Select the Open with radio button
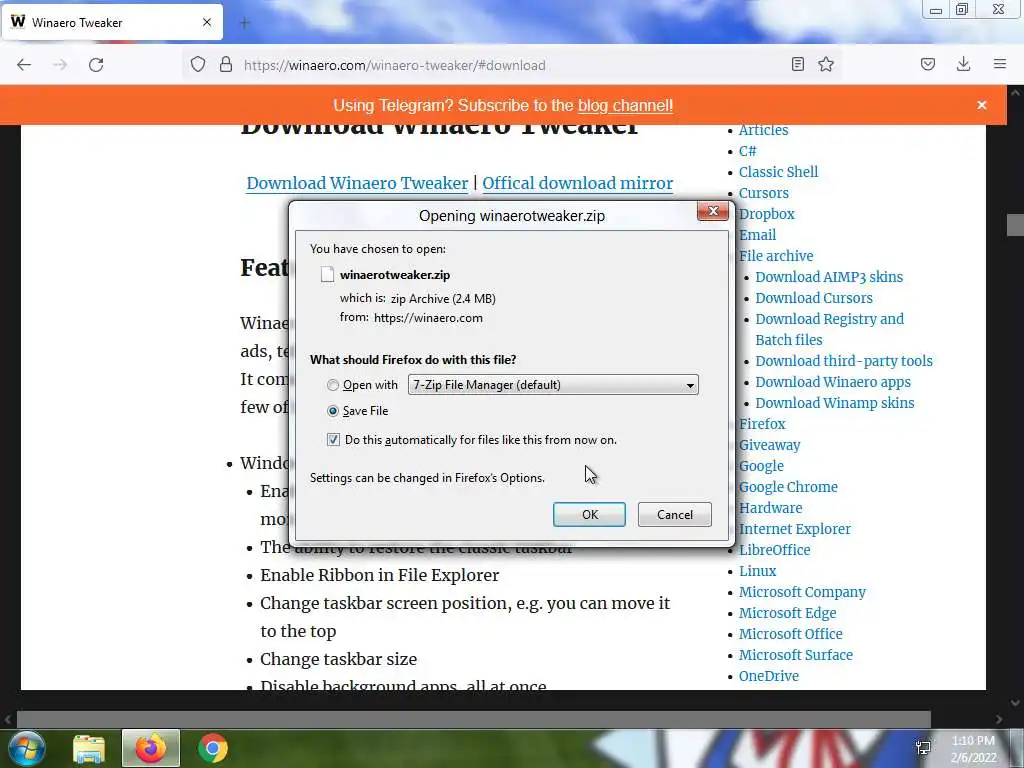 tap(333, 385)
